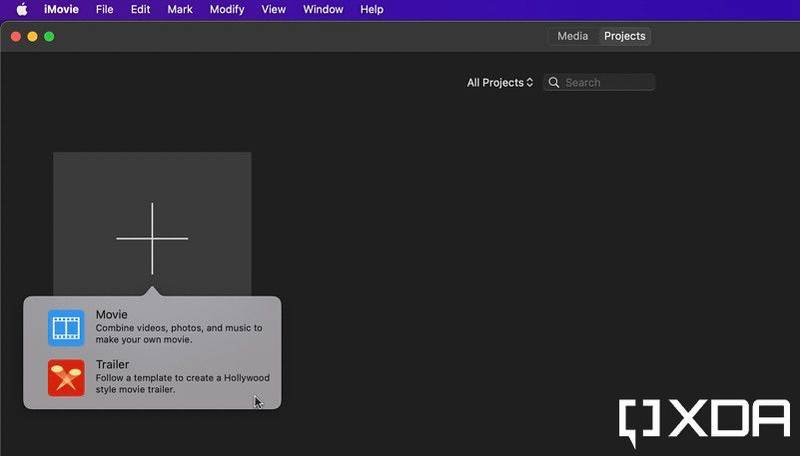Choose the Trailer project title
The height and width of the screenshot is (456, 800).
112,365
